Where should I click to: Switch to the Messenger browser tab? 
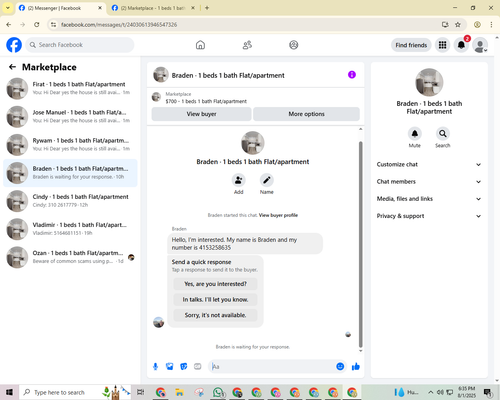click(60, 8)
